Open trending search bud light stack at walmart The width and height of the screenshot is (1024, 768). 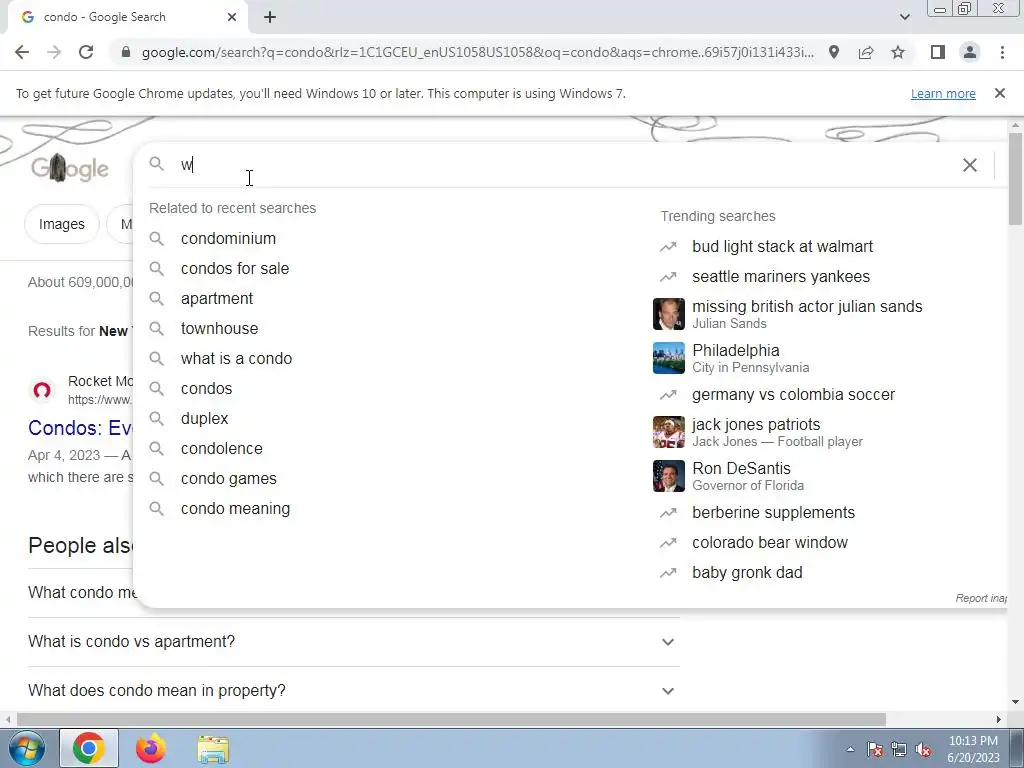(x=782, y=246)
